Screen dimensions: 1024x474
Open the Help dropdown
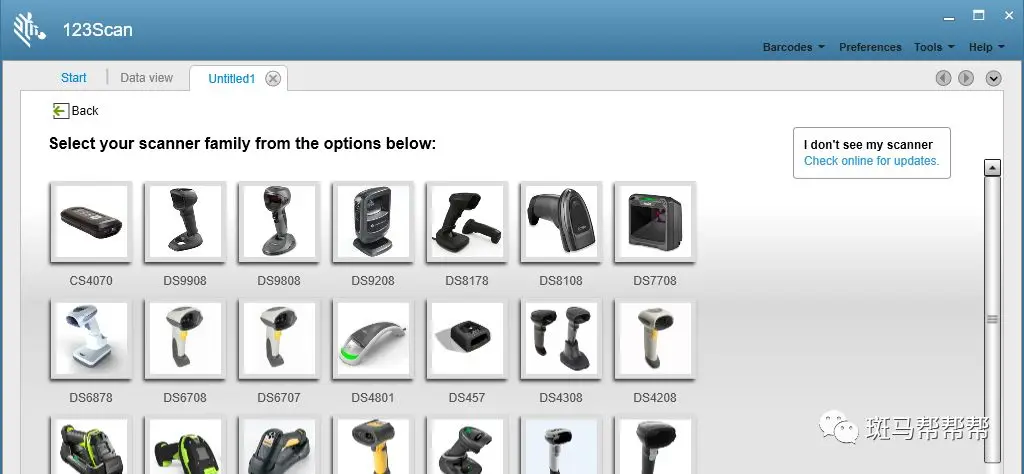pyautogui.click(x=986, y=47)
